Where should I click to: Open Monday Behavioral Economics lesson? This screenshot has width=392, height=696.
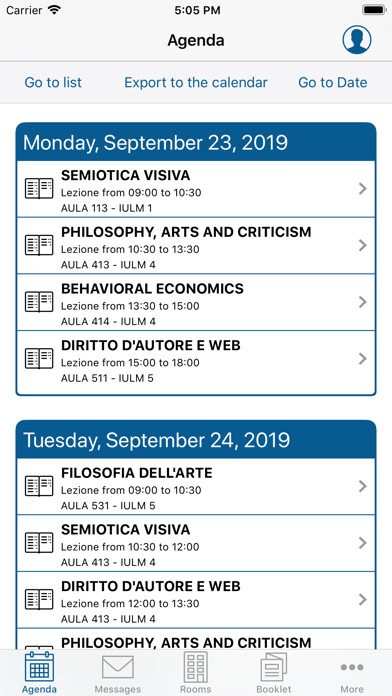(x=196, y=302)
